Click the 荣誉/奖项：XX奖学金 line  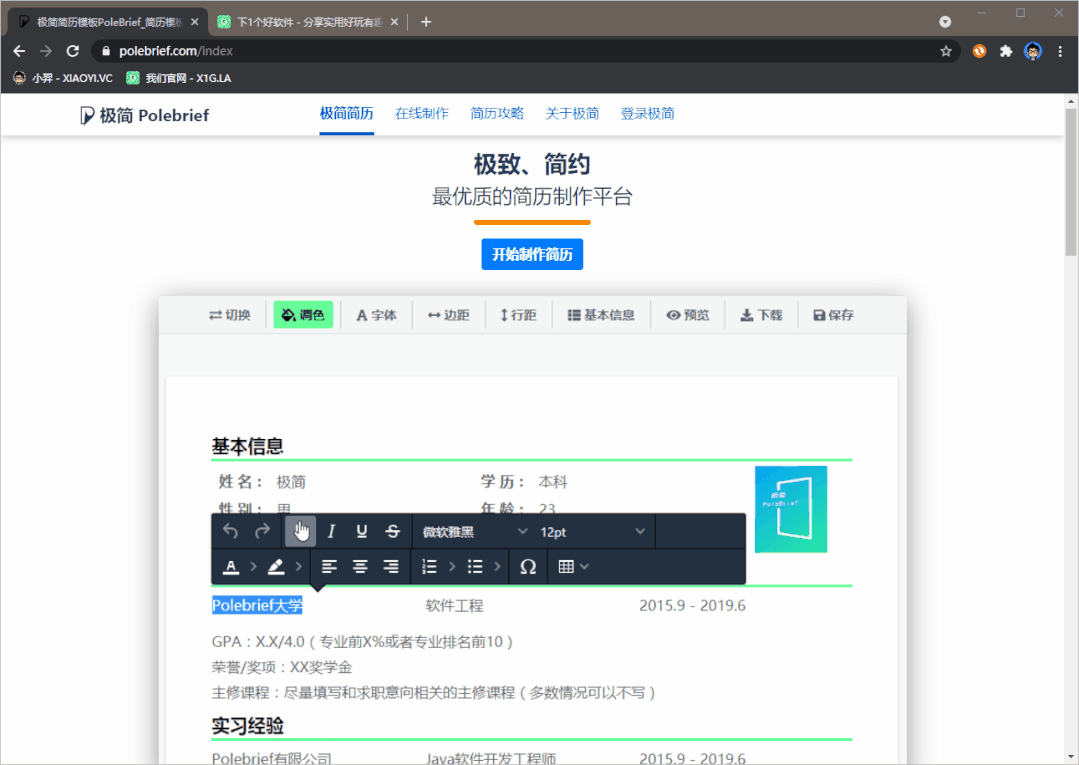[x=282, y=667]
